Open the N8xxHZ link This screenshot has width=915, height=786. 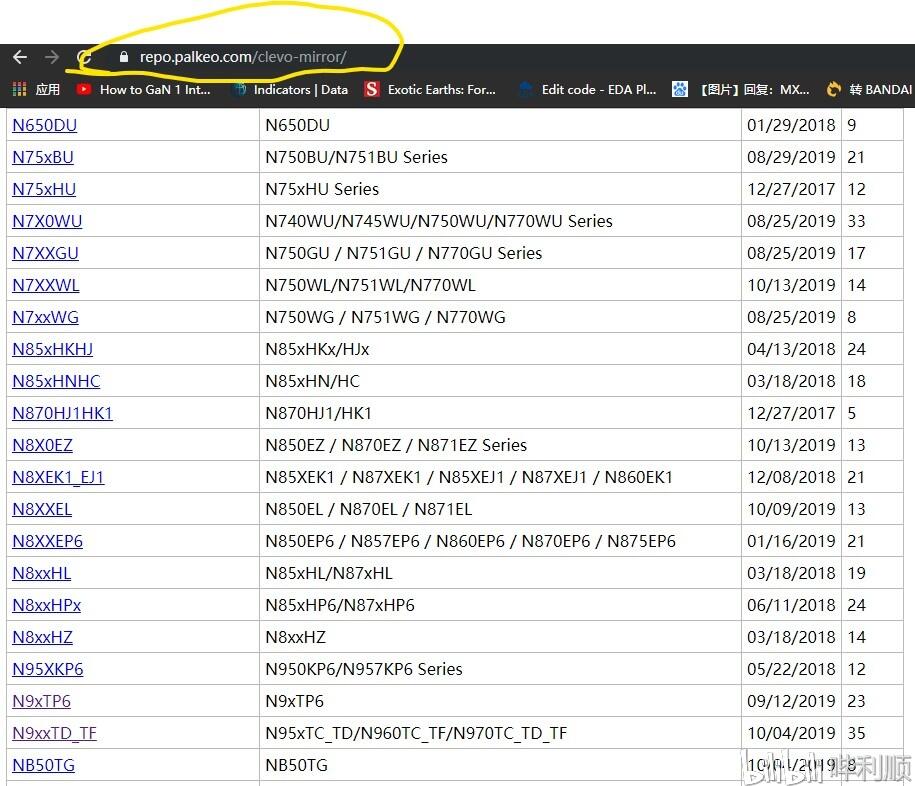pyautogui.click(x=43, y=638)
